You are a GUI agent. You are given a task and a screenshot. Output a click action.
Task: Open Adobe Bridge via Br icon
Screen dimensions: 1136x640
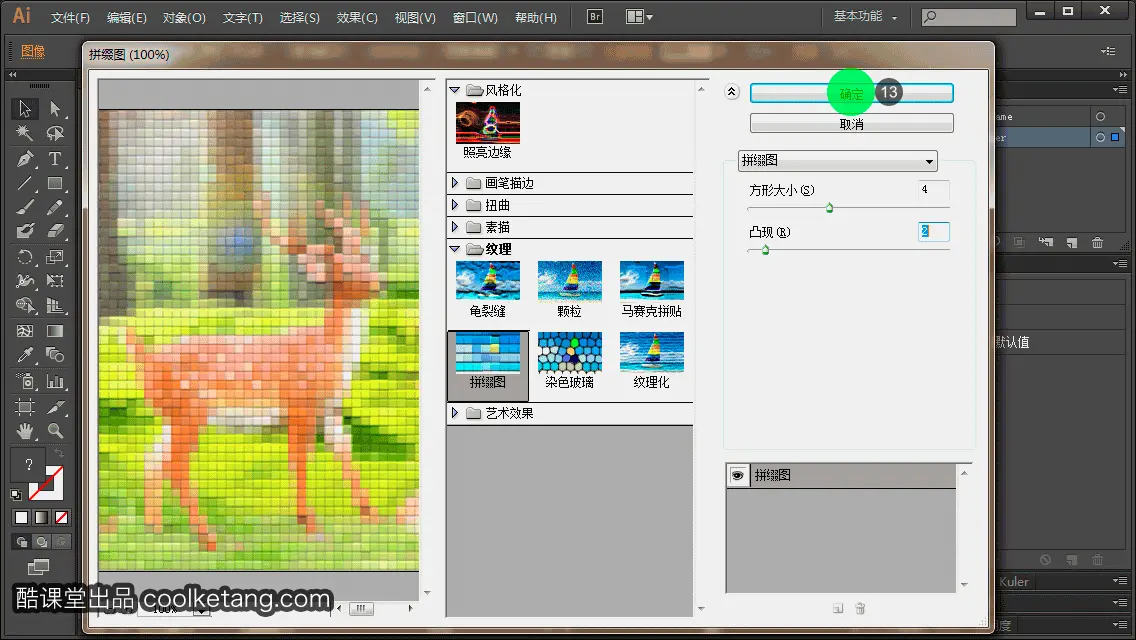(595, 17)
